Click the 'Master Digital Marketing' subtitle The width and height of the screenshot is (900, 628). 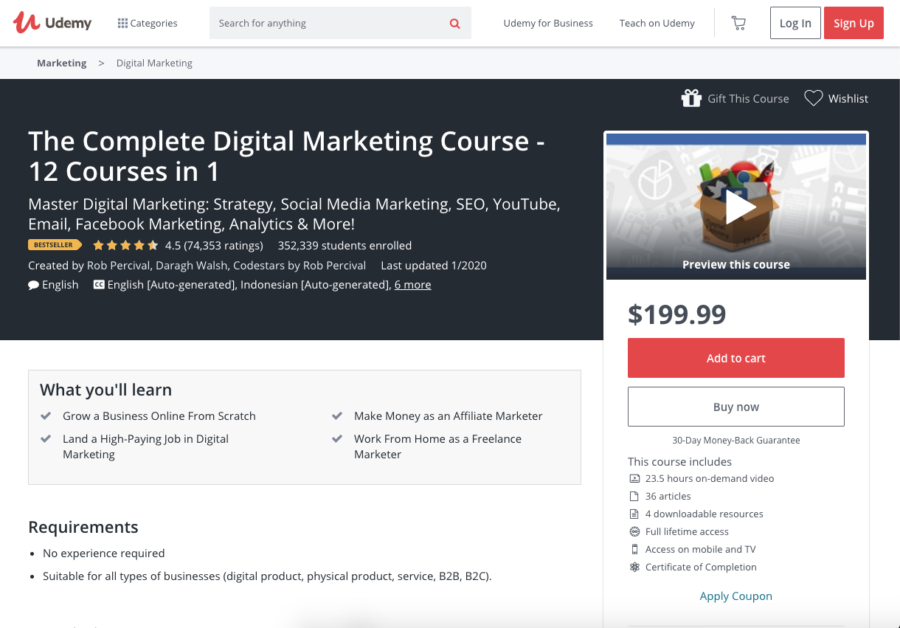[294, 214]
